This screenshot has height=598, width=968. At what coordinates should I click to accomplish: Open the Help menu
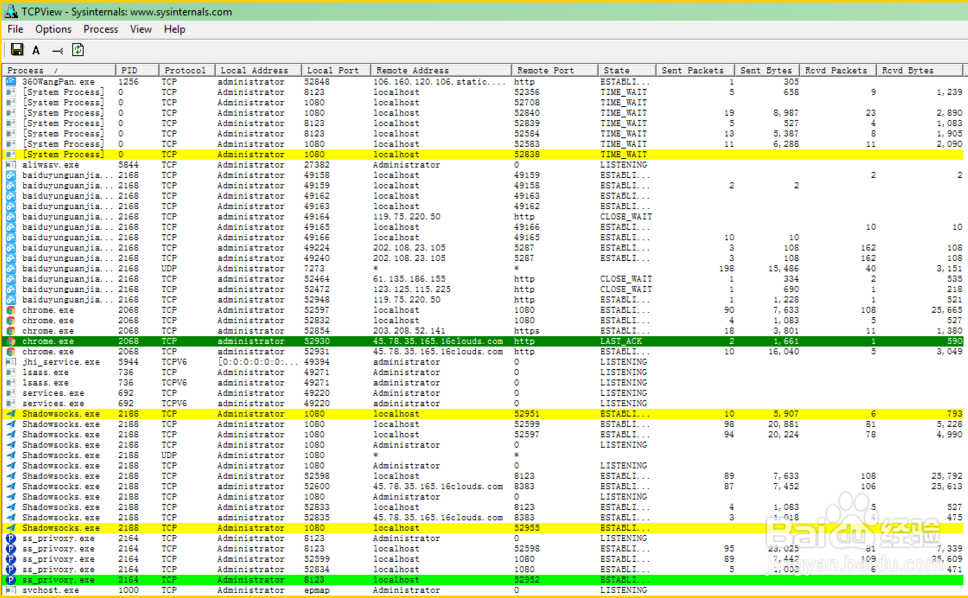click(174, 29)
